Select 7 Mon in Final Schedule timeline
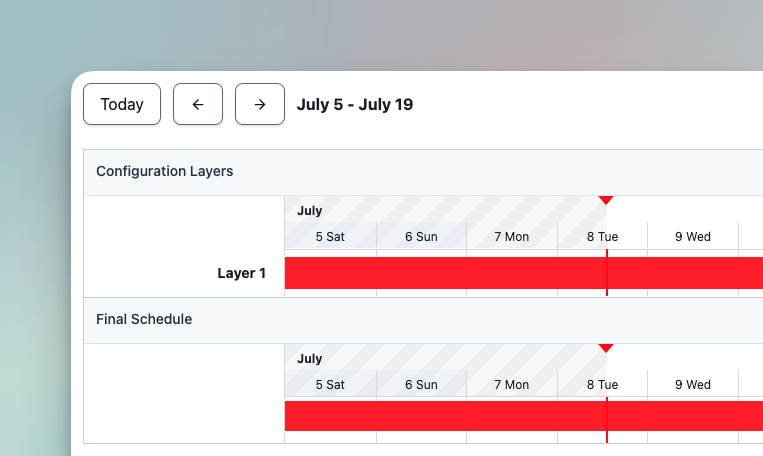Screen dimensions: 763x456 [x=512, y=385]
